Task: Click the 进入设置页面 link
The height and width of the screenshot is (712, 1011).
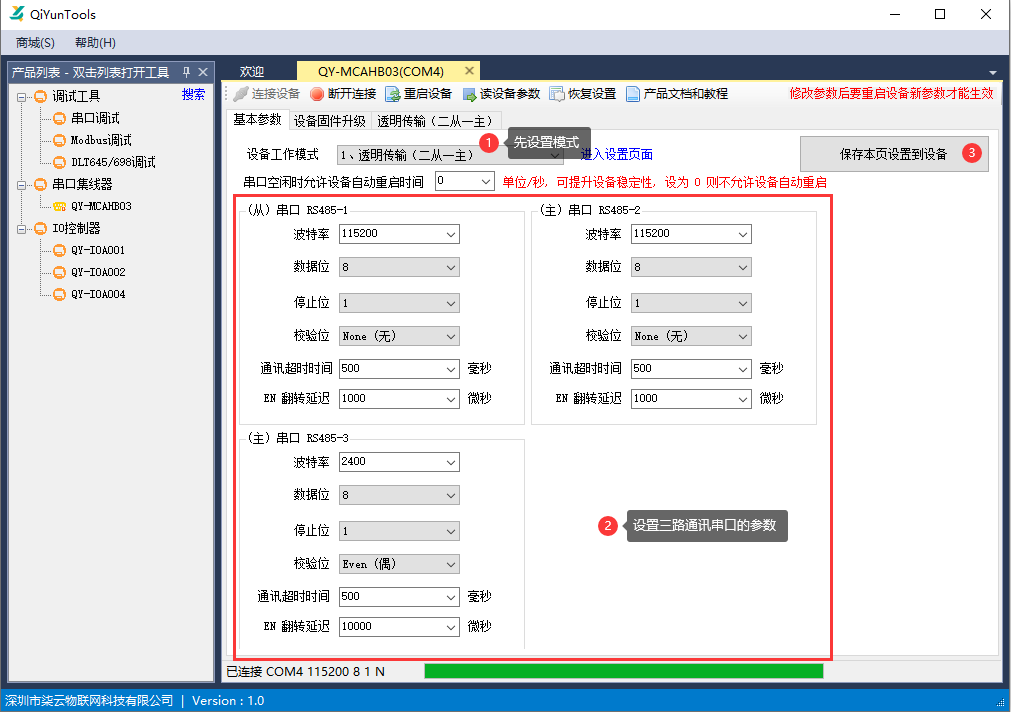Action: pos(617,153)
